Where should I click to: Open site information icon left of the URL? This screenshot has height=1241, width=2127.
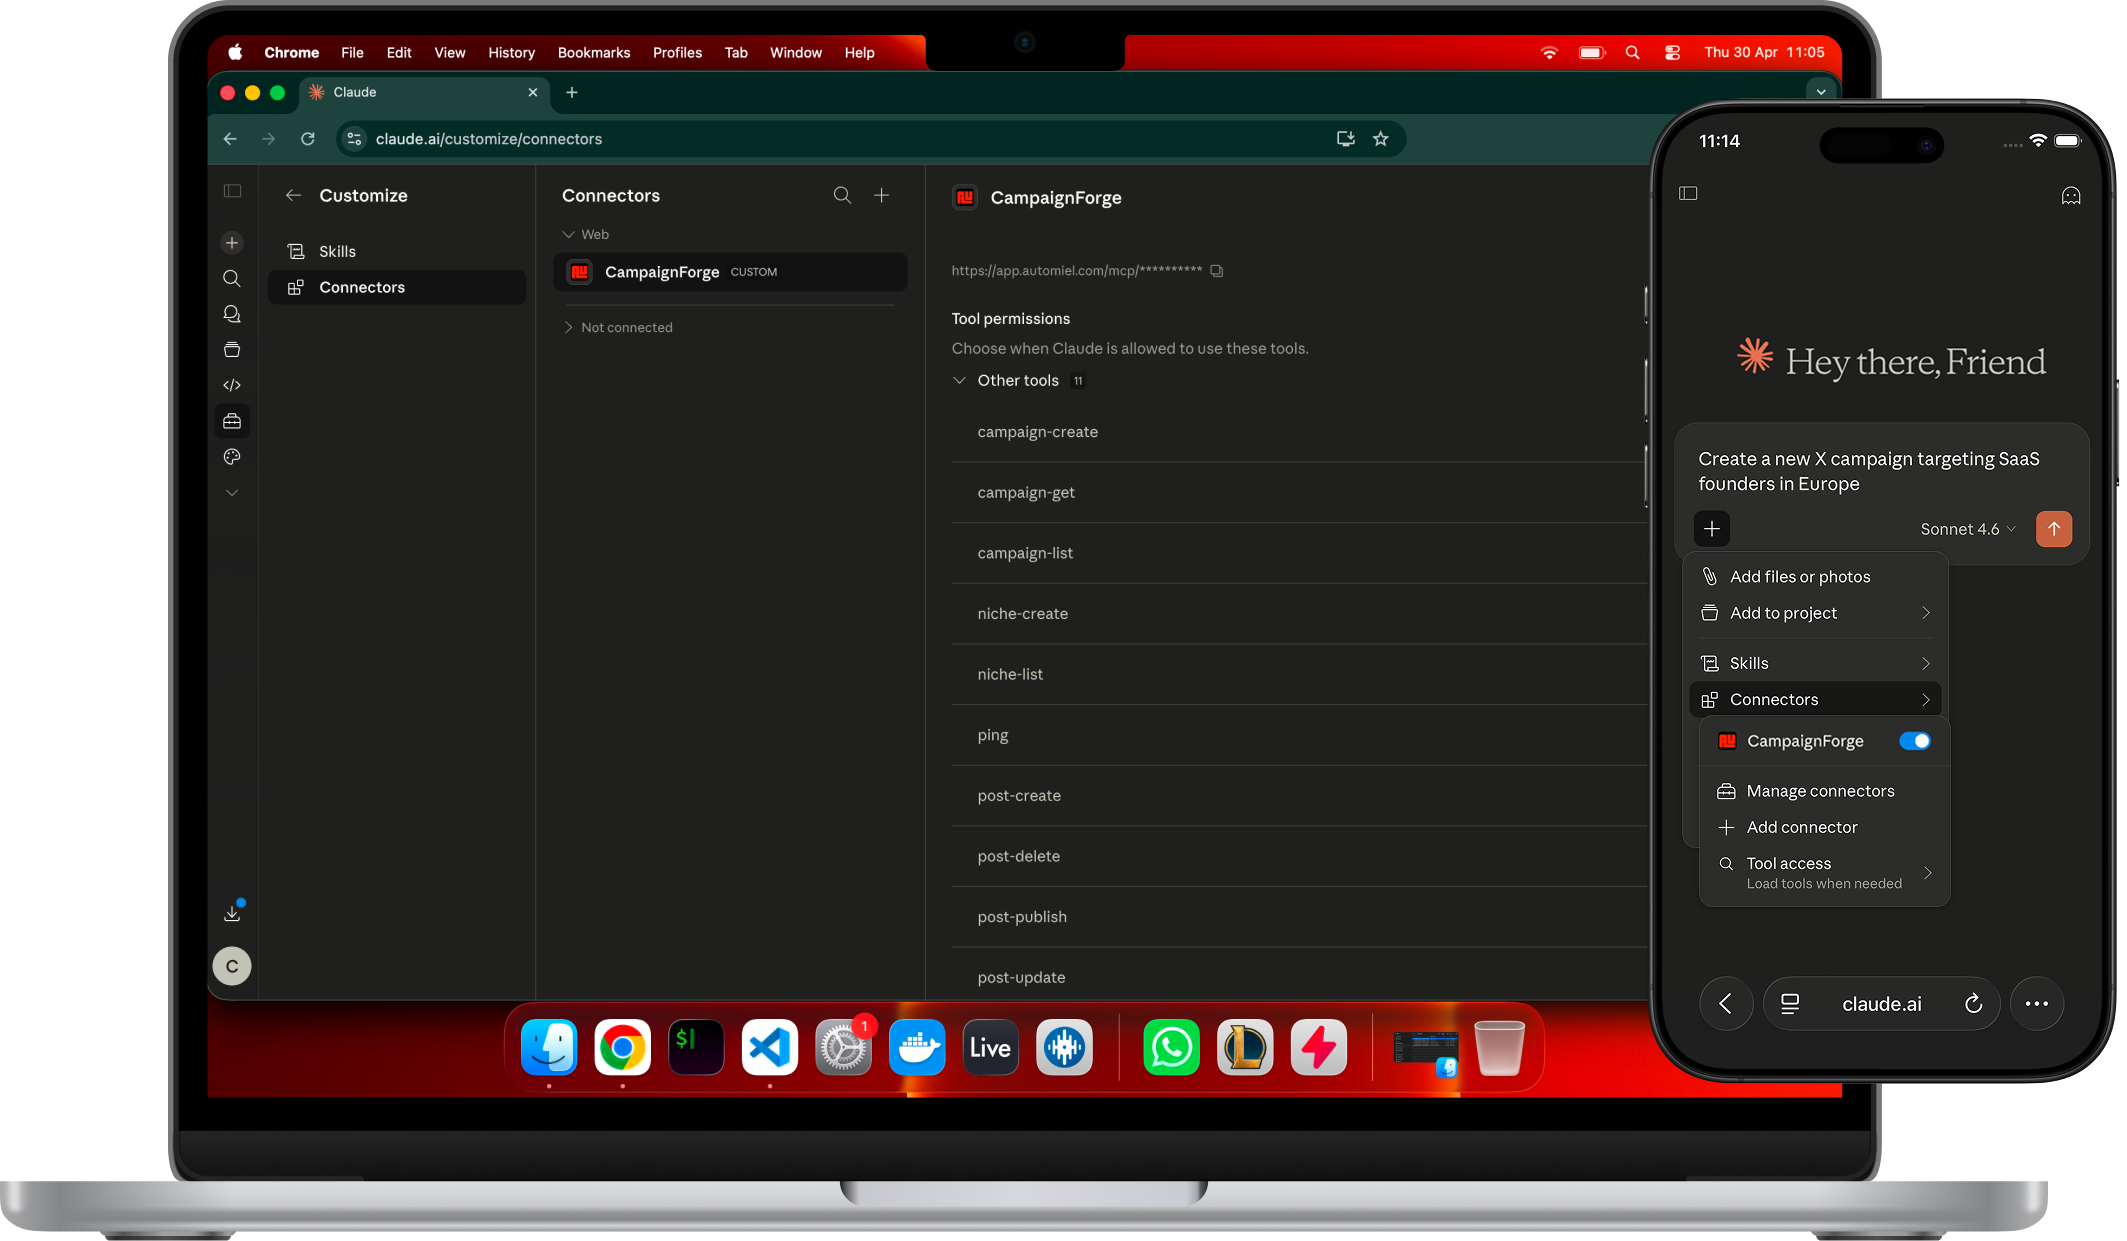354,139
